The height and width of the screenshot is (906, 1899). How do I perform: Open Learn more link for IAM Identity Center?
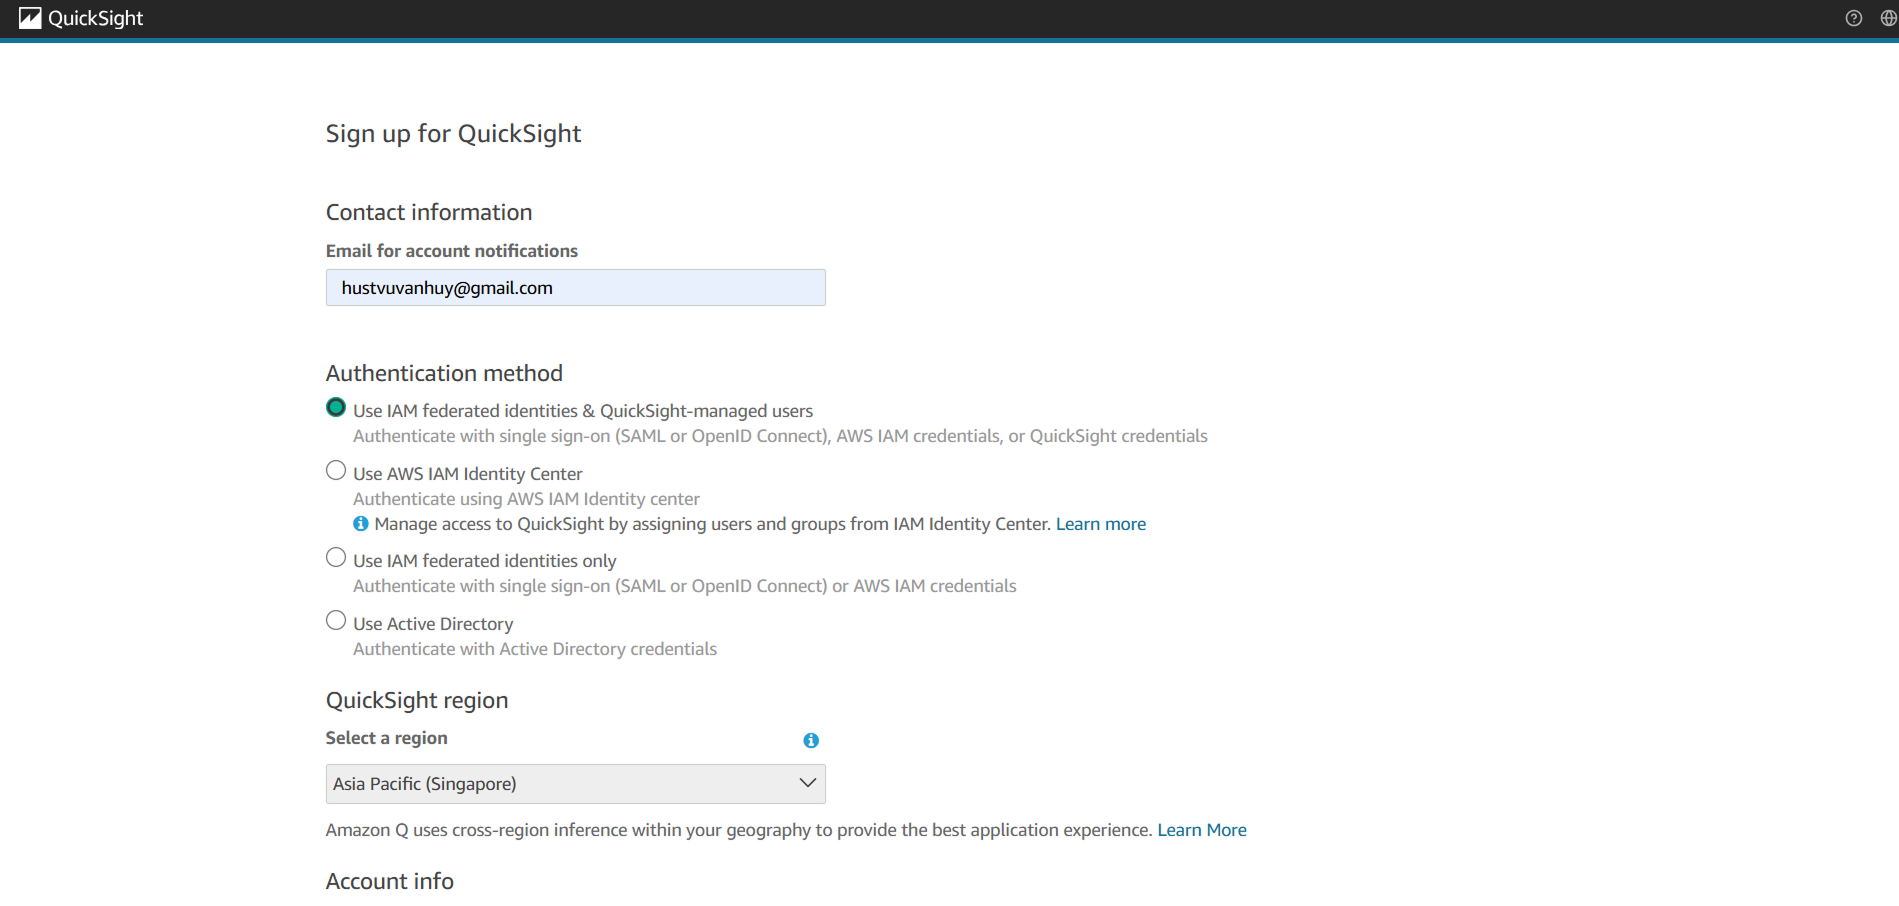coord(1100,524)
